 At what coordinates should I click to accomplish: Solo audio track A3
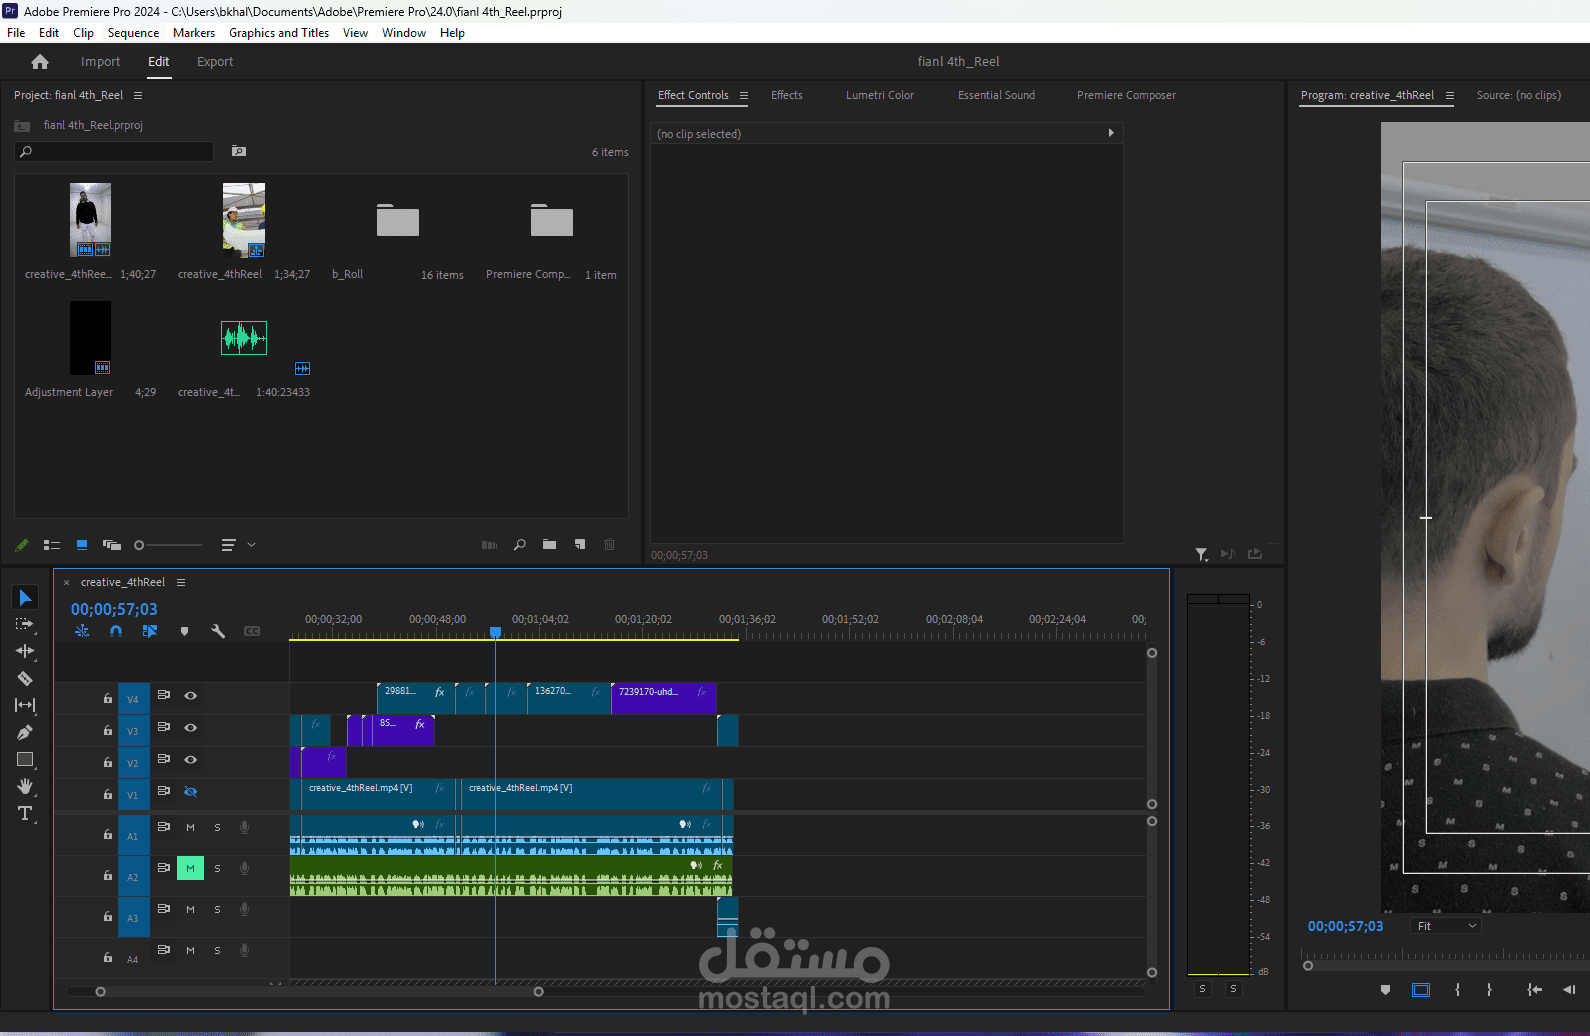217,909
